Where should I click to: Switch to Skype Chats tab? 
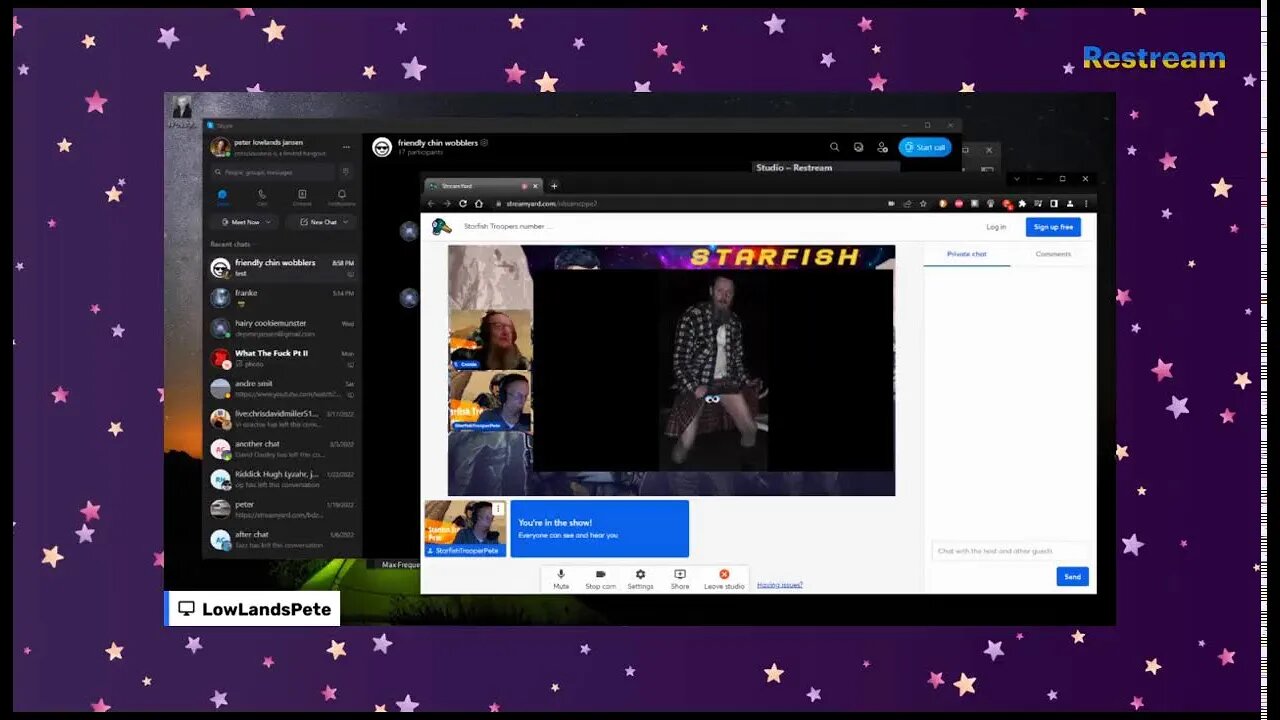point(223,197)
